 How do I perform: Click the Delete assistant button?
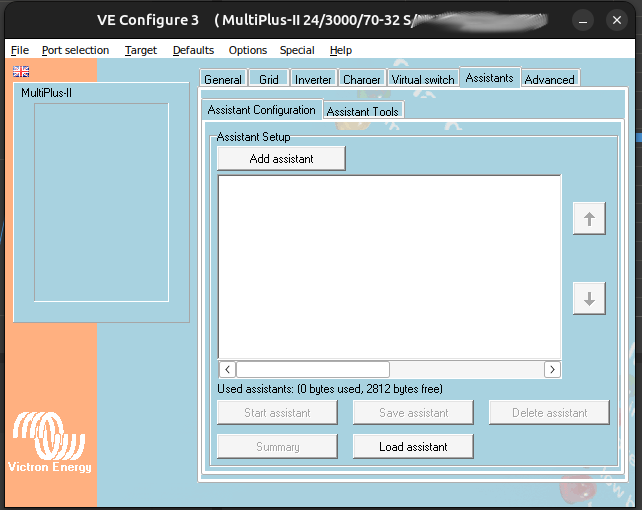[x=549, y=413]
